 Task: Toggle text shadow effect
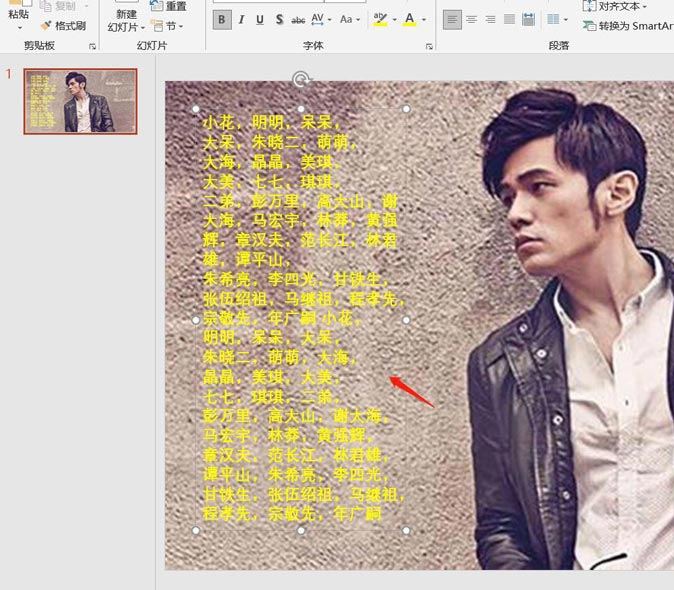pyautogui.click(x=279, y=20)
